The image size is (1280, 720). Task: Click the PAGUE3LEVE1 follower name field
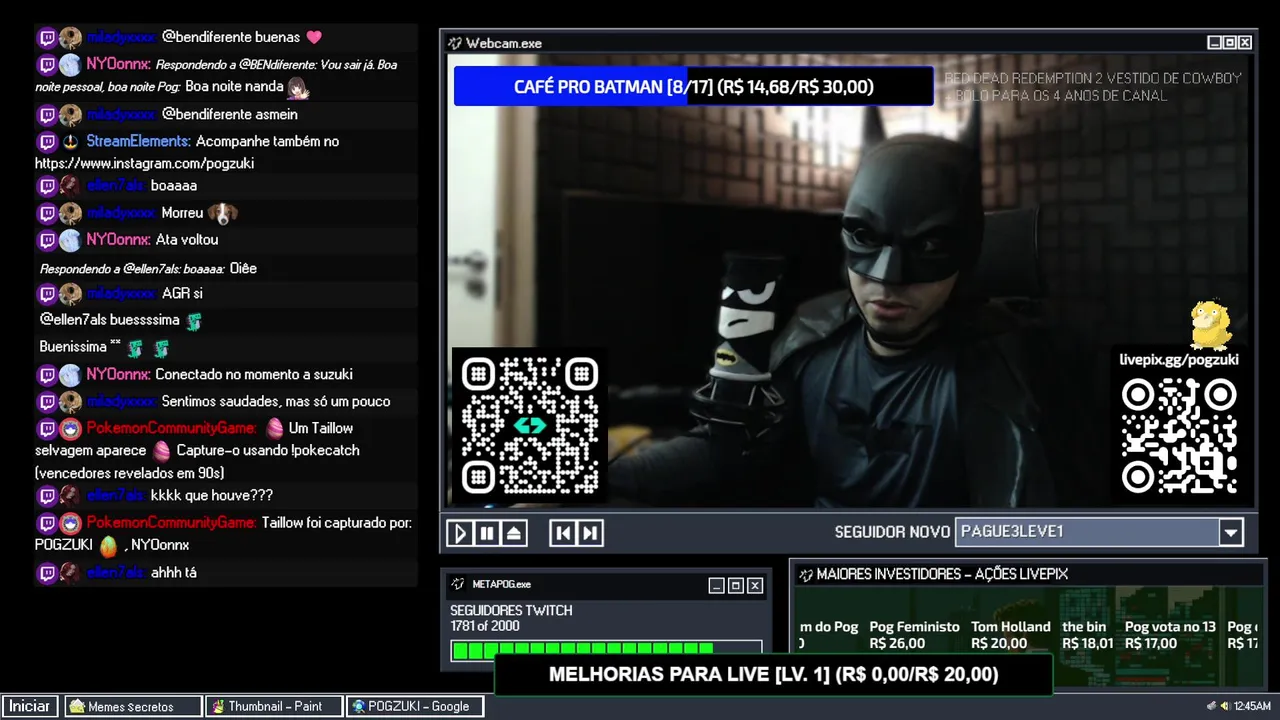coord(1087,532)
